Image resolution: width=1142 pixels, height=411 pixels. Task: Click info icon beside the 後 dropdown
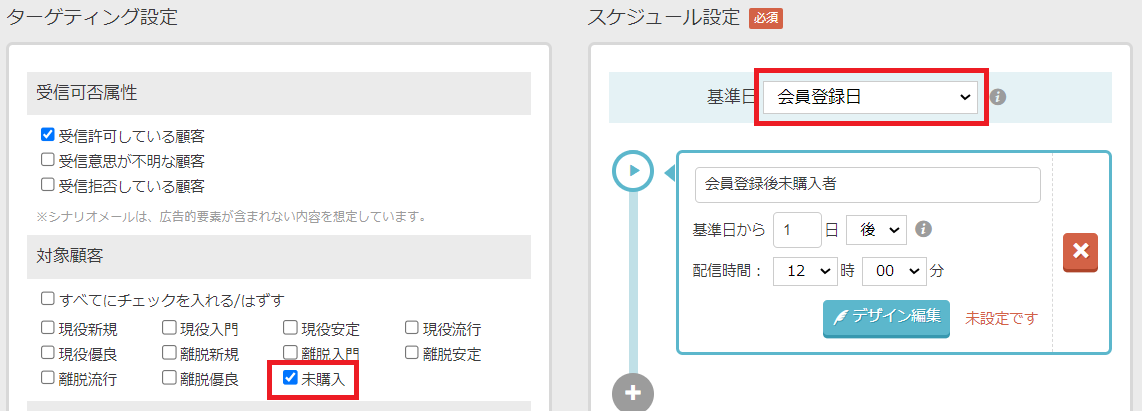click(x=924, y=229)
